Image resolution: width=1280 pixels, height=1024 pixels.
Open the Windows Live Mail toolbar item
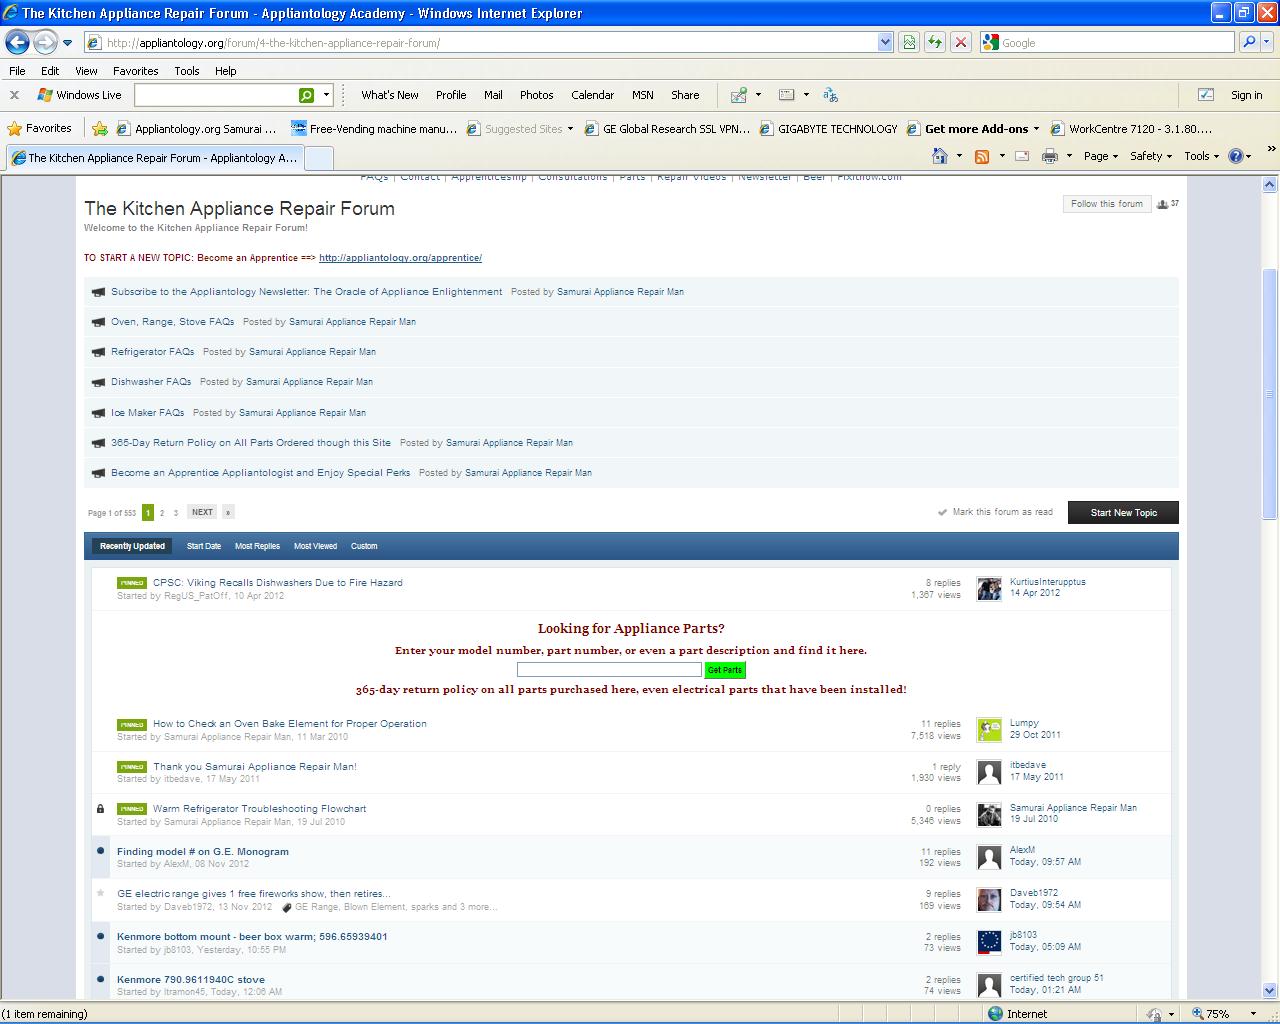[493, 95]
